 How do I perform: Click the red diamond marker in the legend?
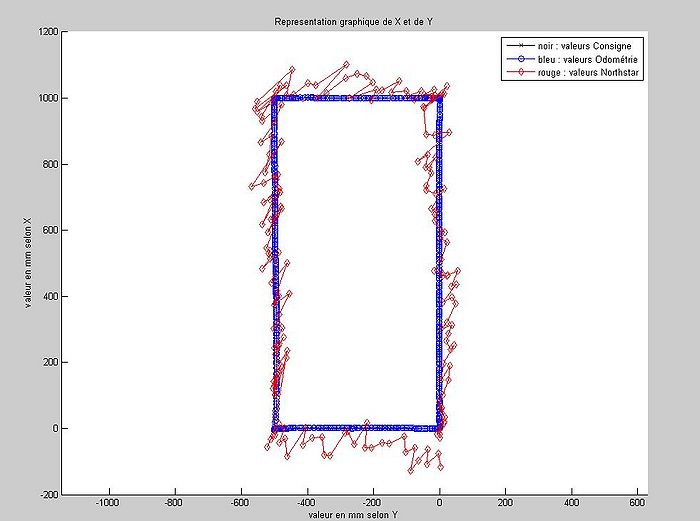518,71
